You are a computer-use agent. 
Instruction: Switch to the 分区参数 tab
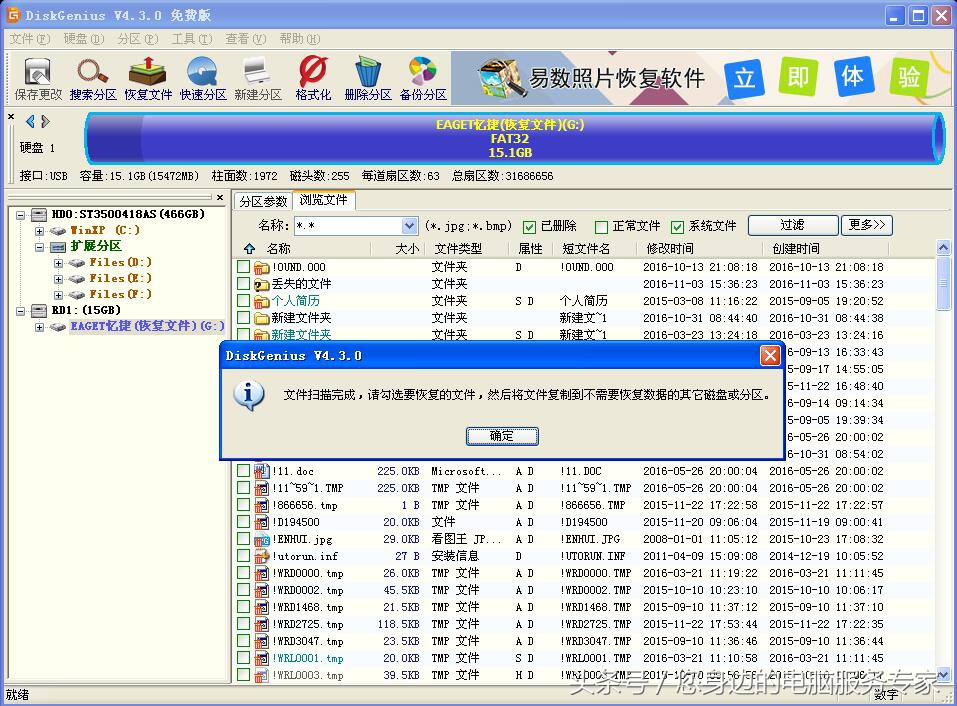click(x=264, y=200)
